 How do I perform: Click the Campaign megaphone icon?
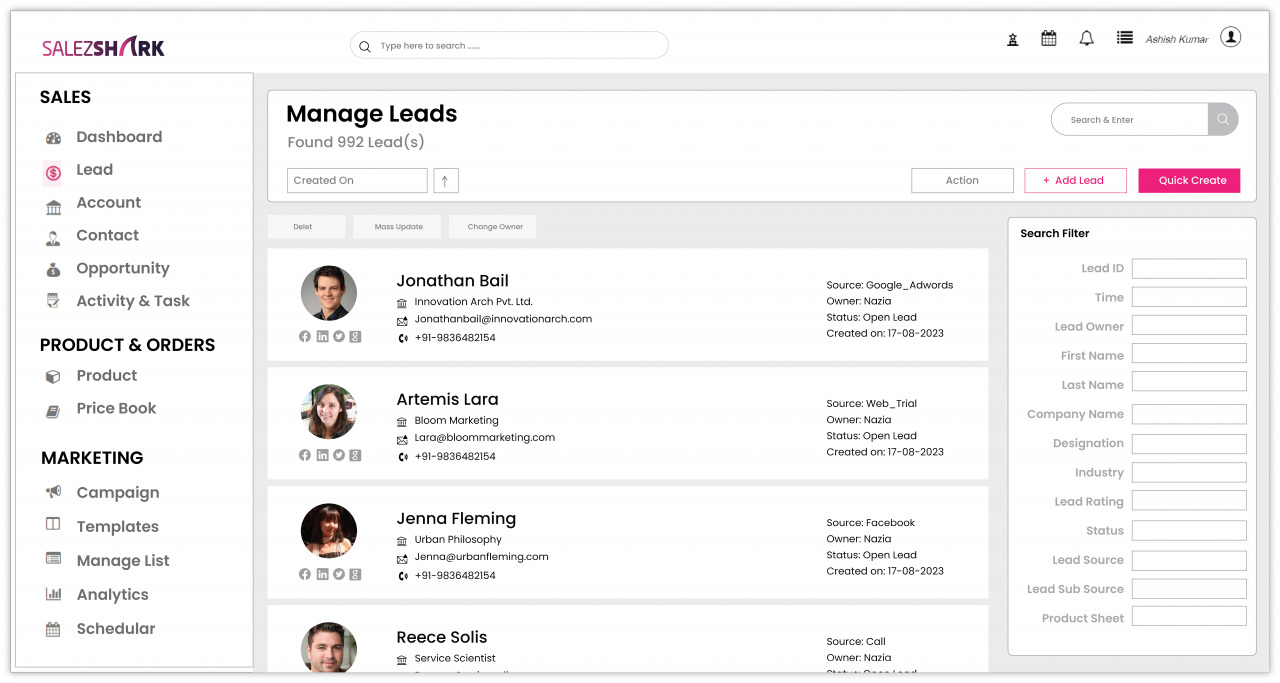[x=53, y=492]
